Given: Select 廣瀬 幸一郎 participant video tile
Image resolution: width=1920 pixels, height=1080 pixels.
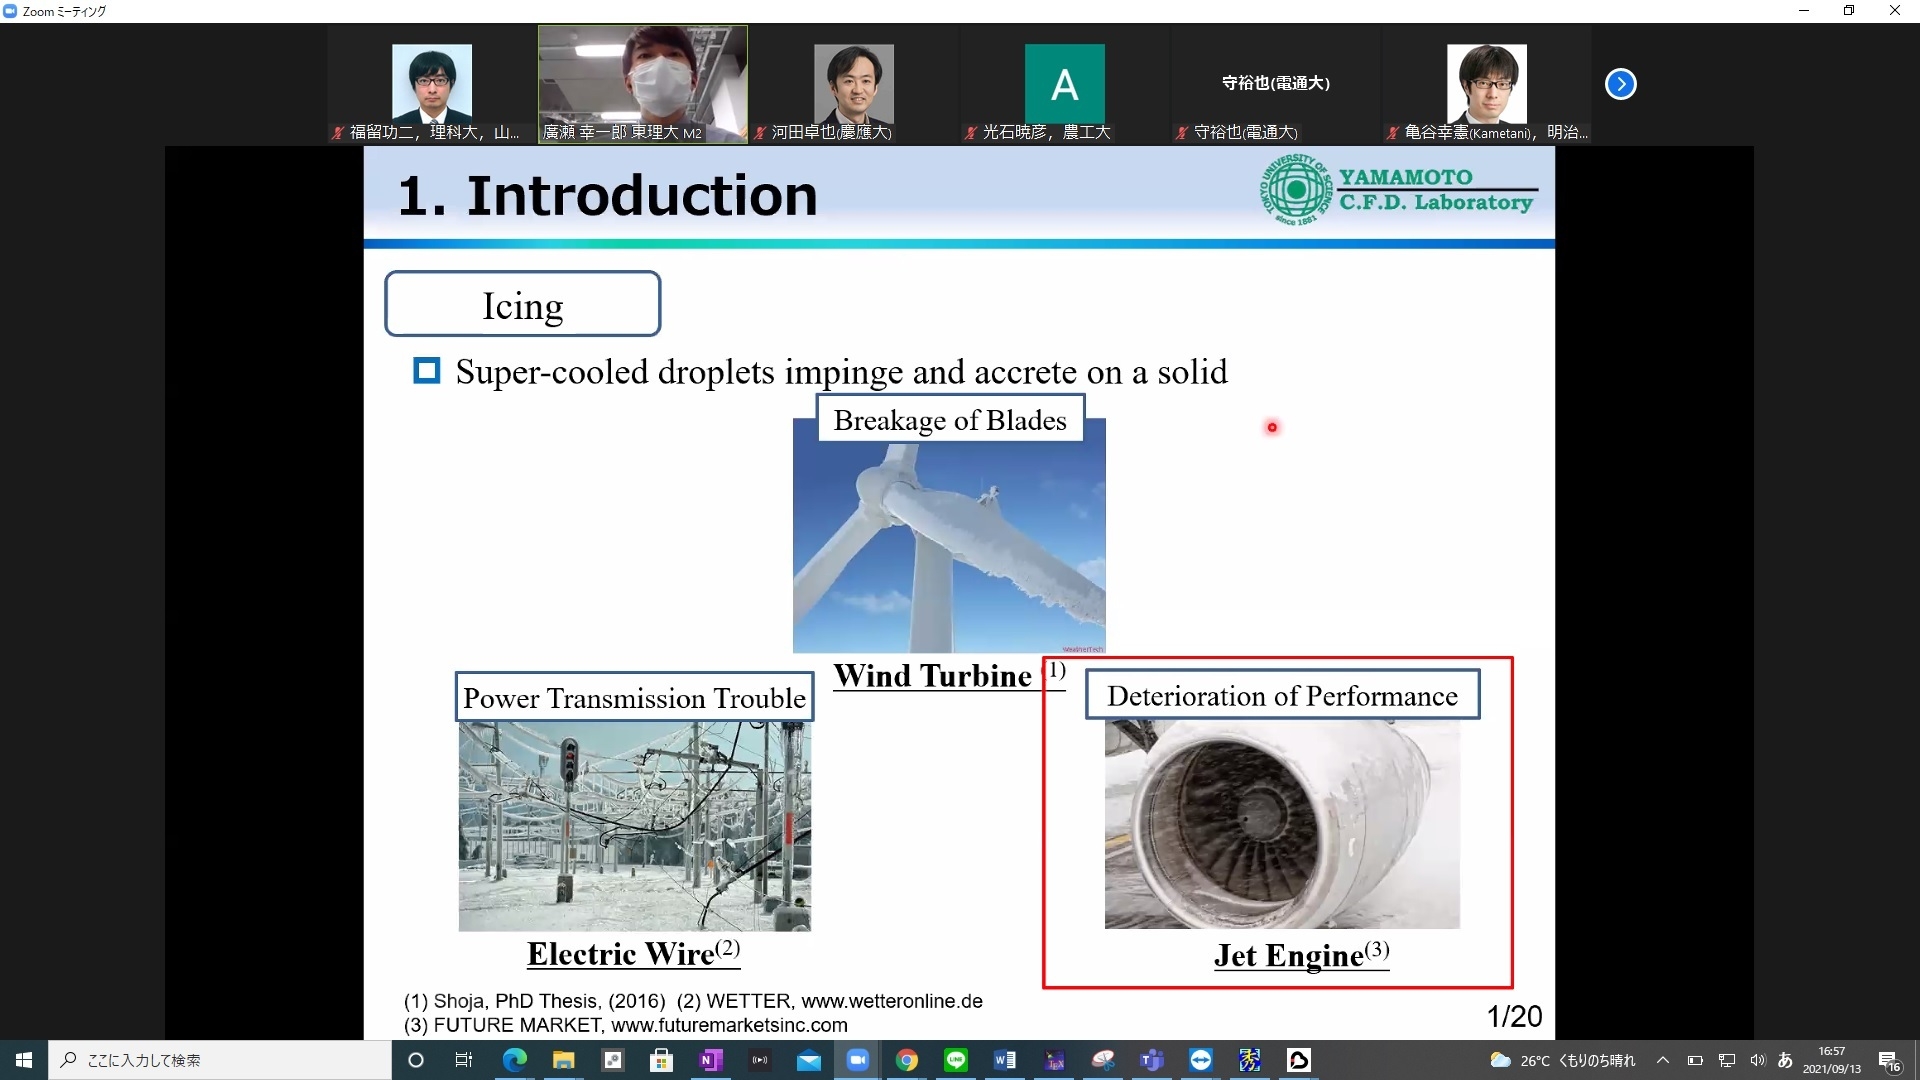Looking at the screenshot, I should point(642,84).
